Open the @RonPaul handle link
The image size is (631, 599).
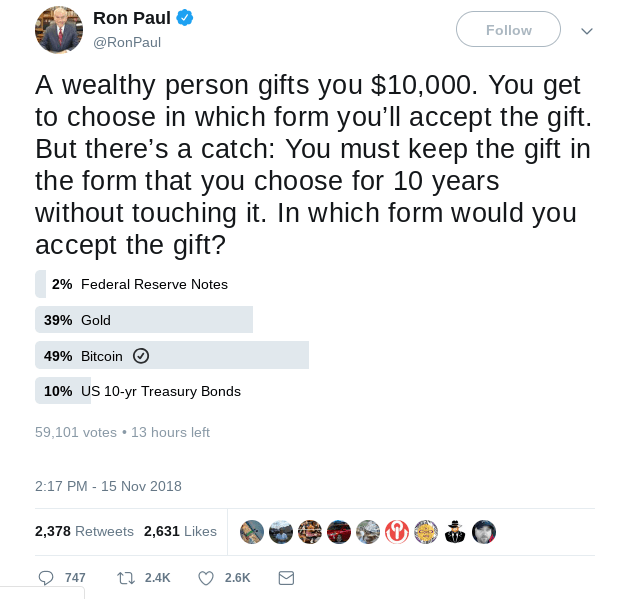coord(127,42)
